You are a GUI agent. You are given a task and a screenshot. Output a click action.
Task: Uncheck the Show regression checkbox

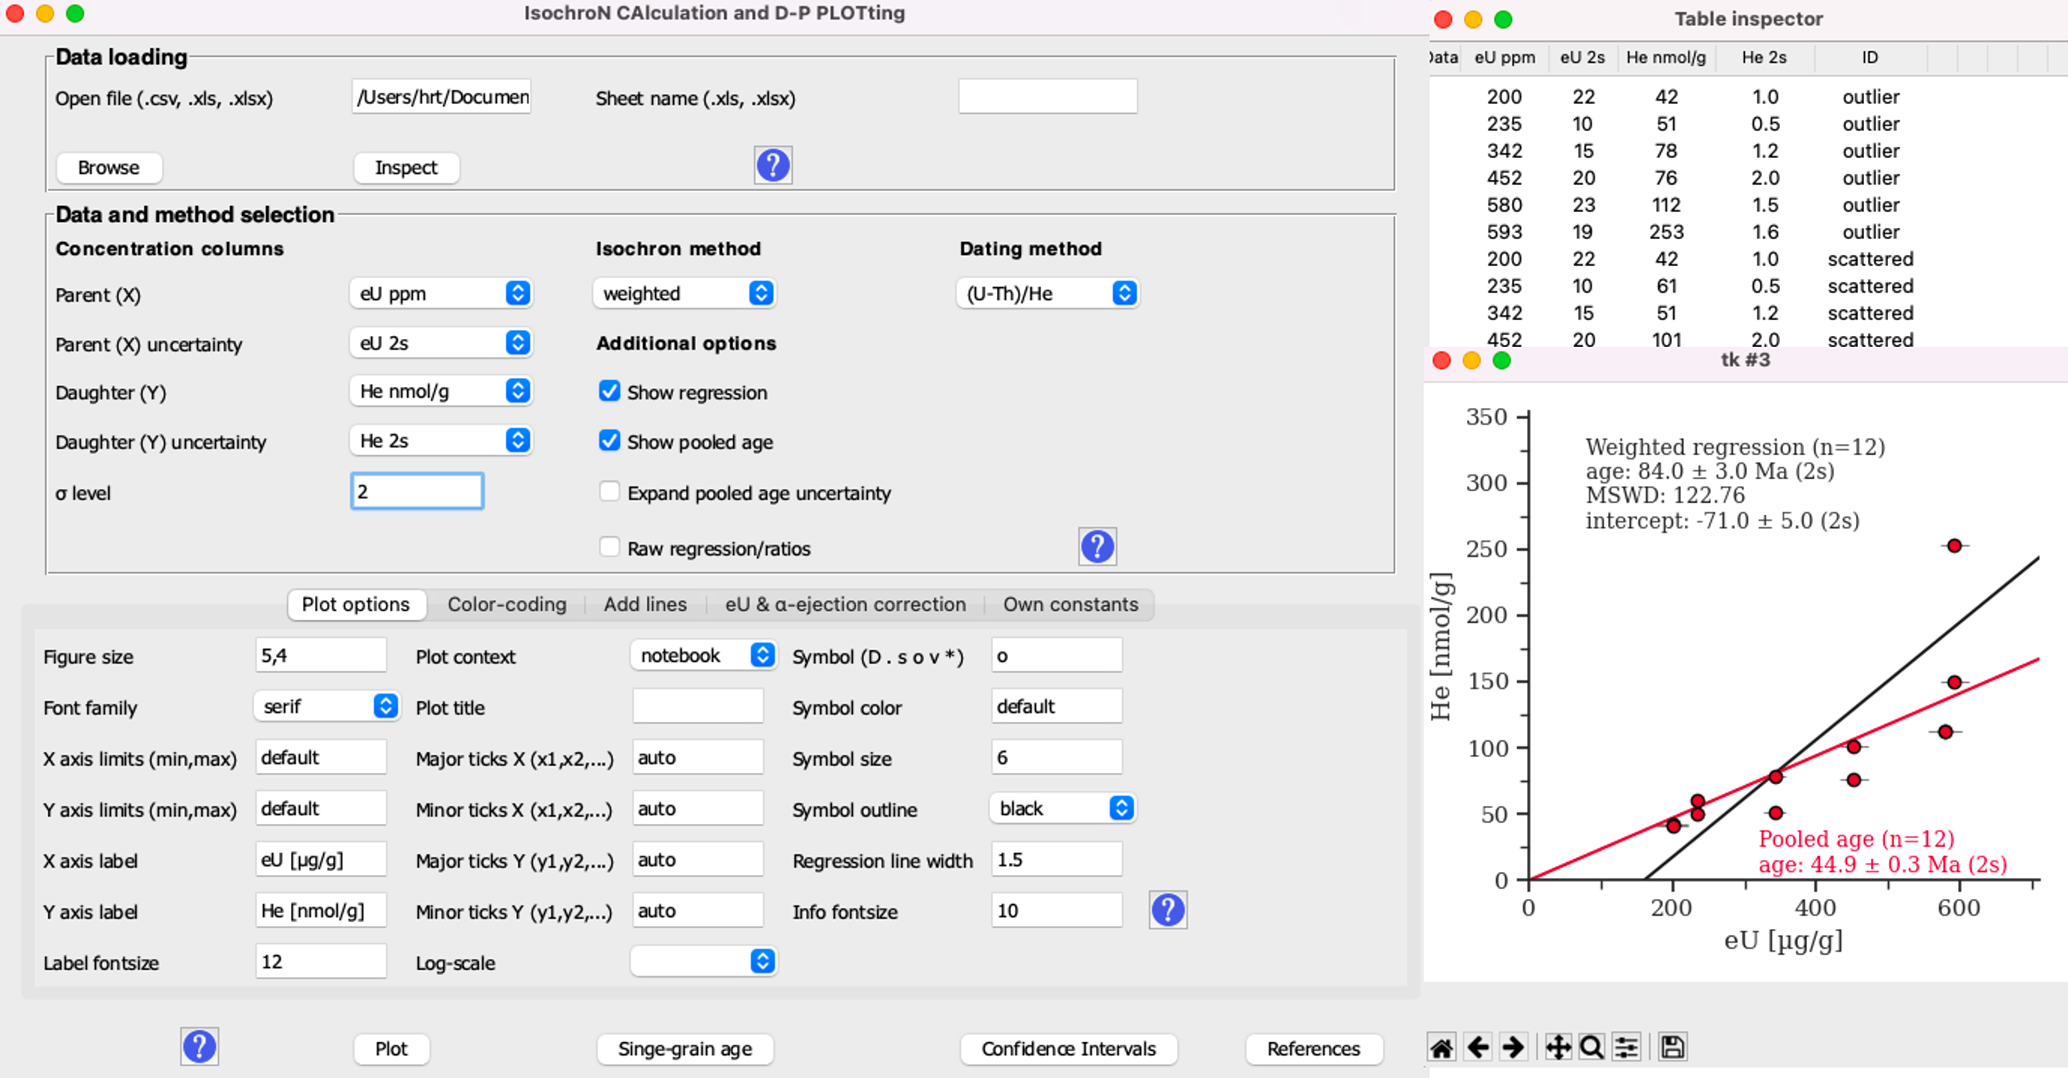click(x=609, y=391)
